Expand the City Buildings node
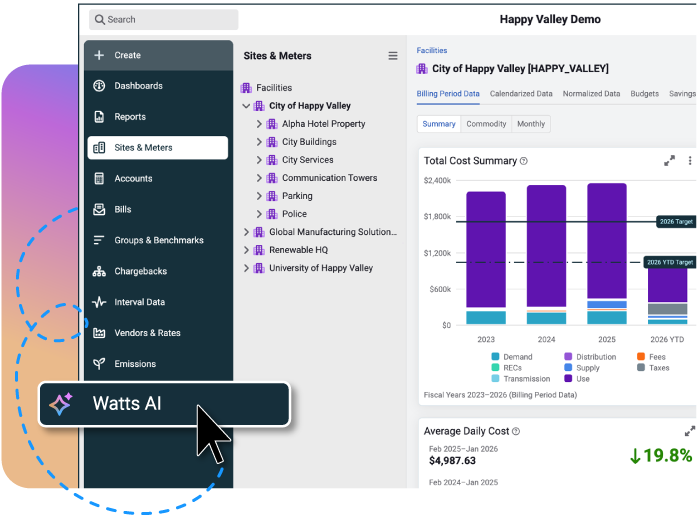The image size is (700, 518). (259, 142)
